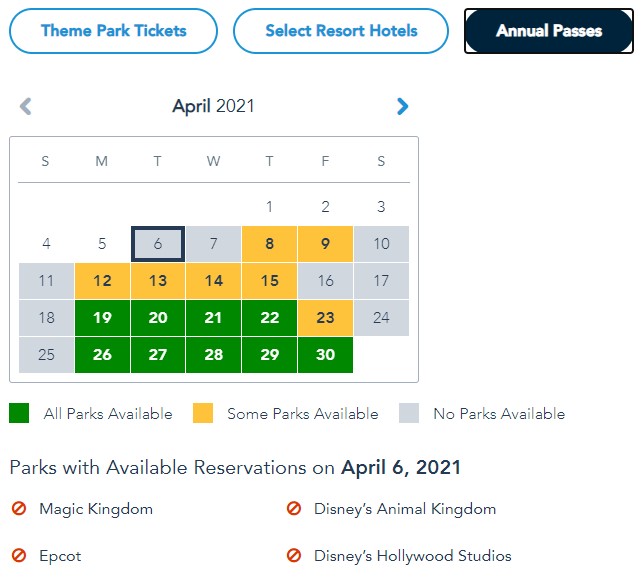
Task: Click unavailable icon beside Magic Kingdom
Action: point(18,509)
